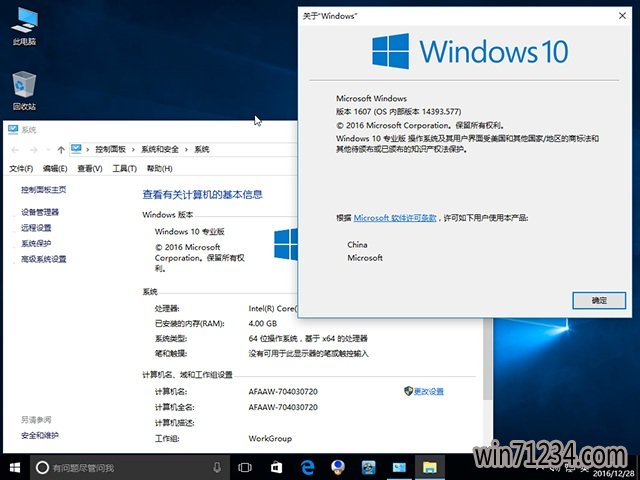Viewport: 640px width, 480px height.
Task: Open the Microsoft 软件许可条款 link
Action: (x=395, y=218)
